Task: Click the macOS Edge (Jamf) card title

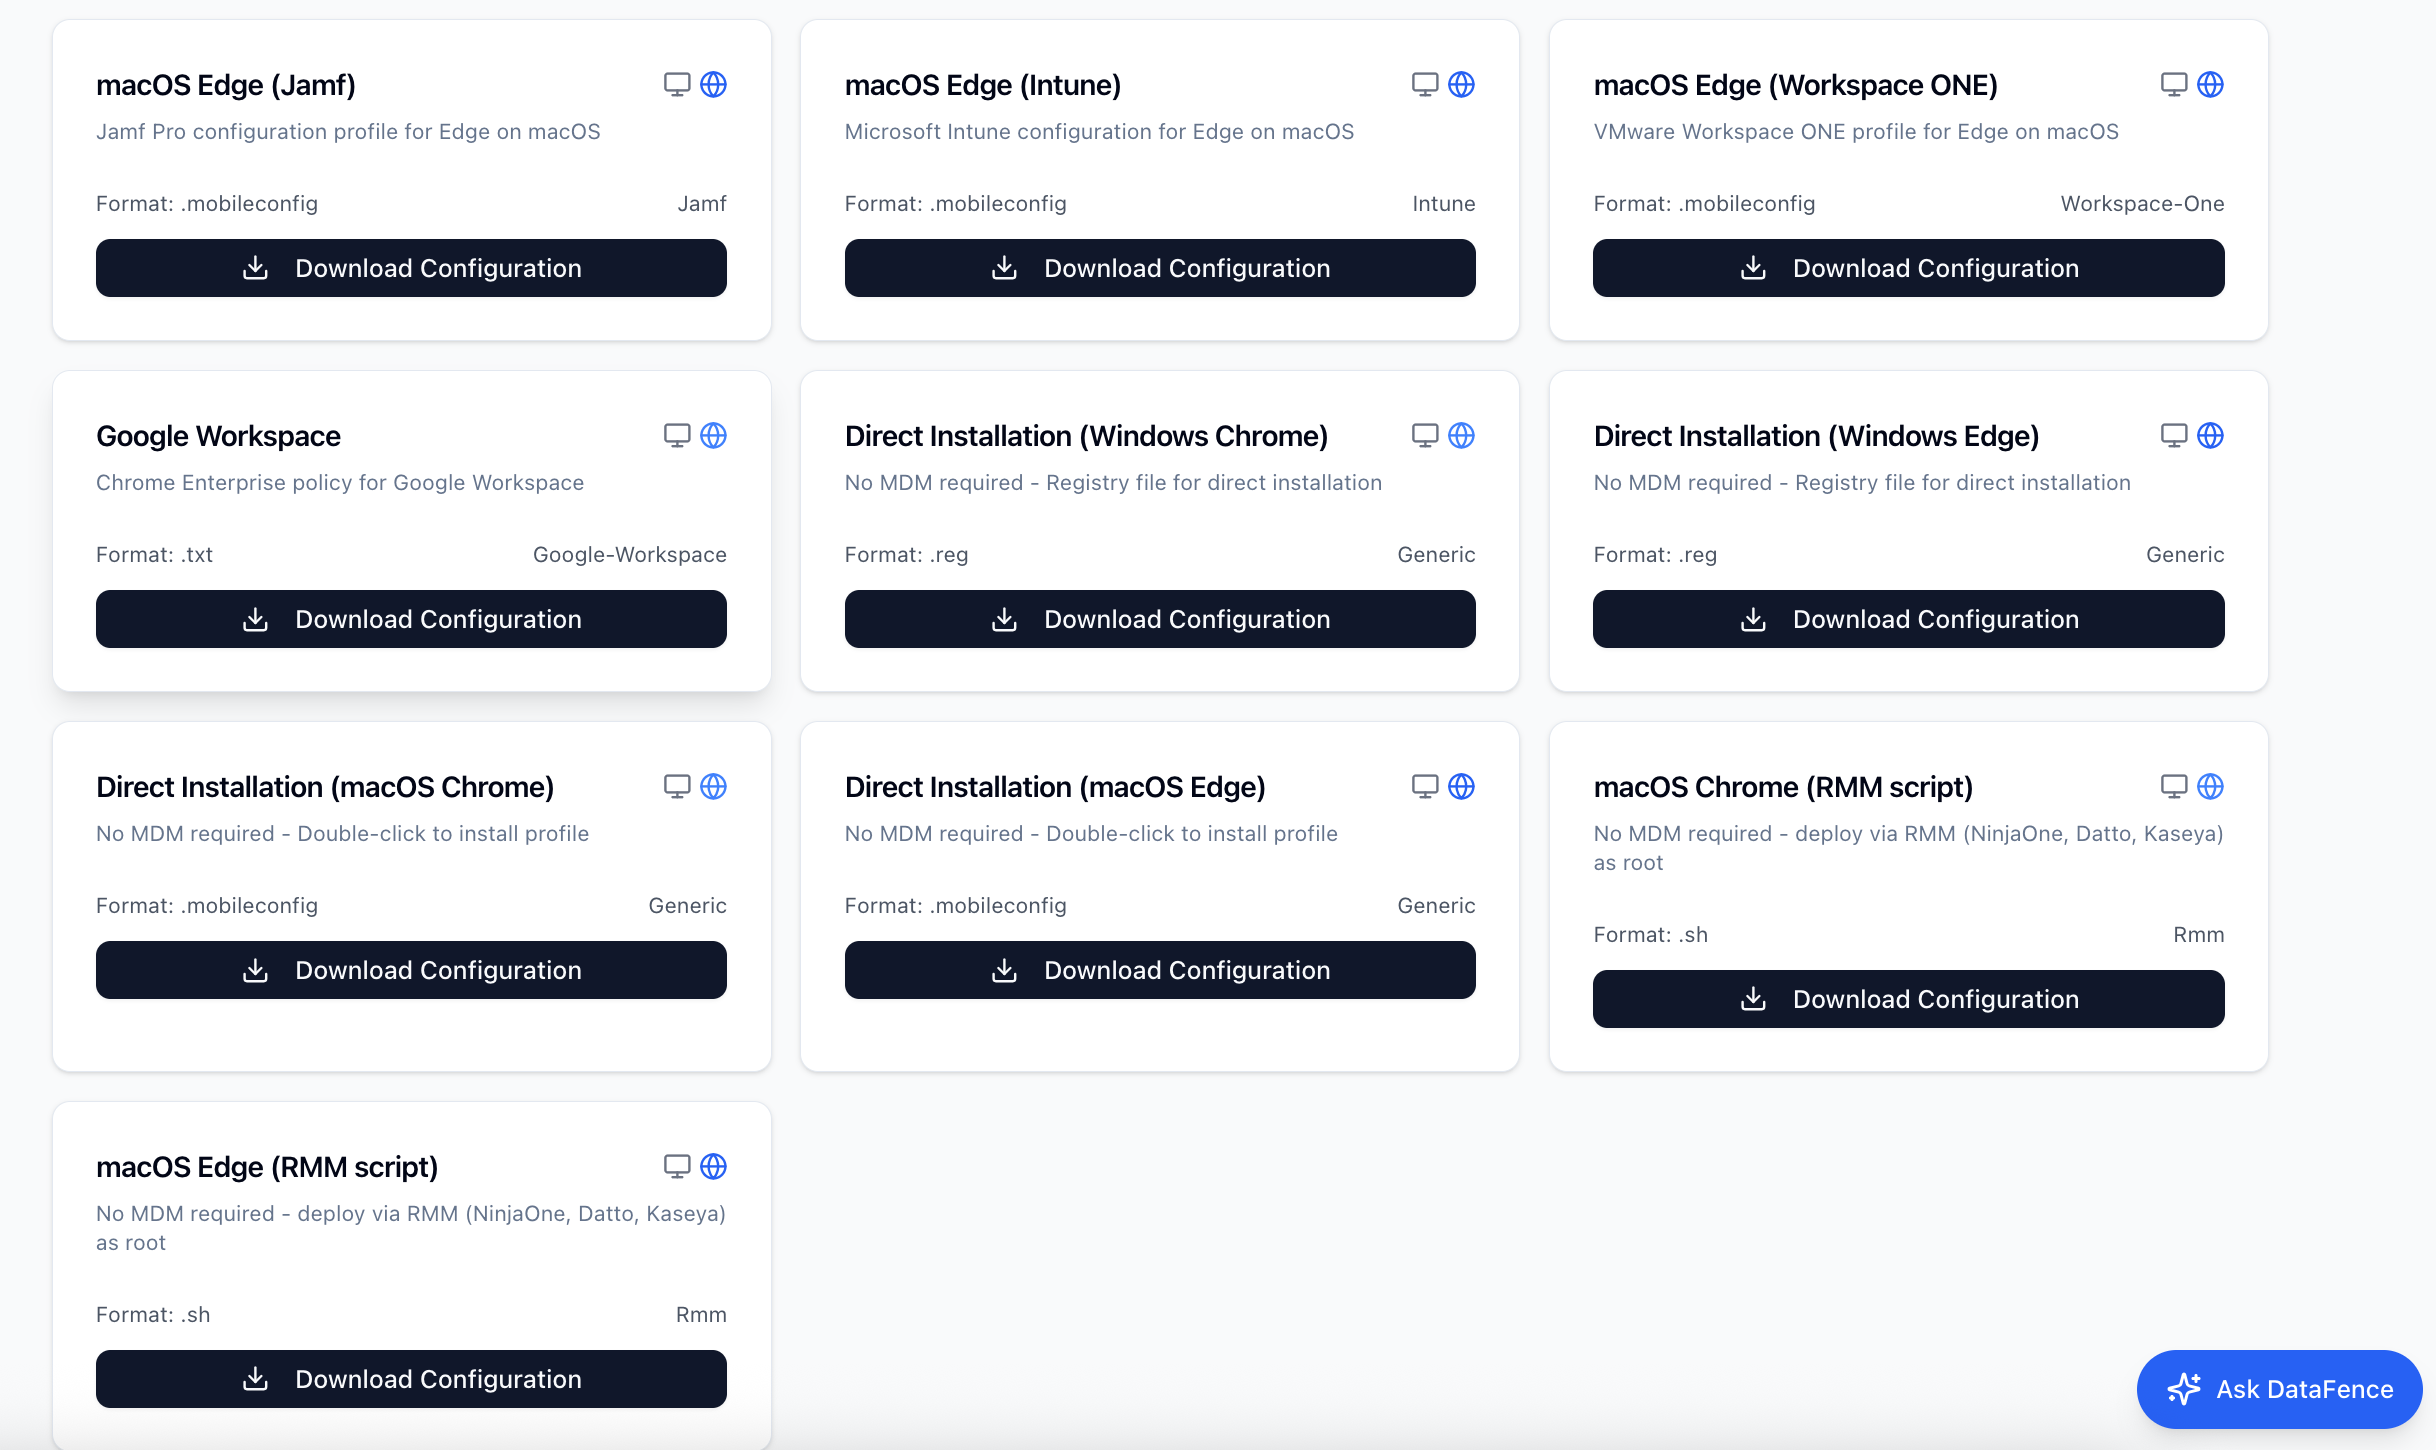Action: tap(226, 85)
